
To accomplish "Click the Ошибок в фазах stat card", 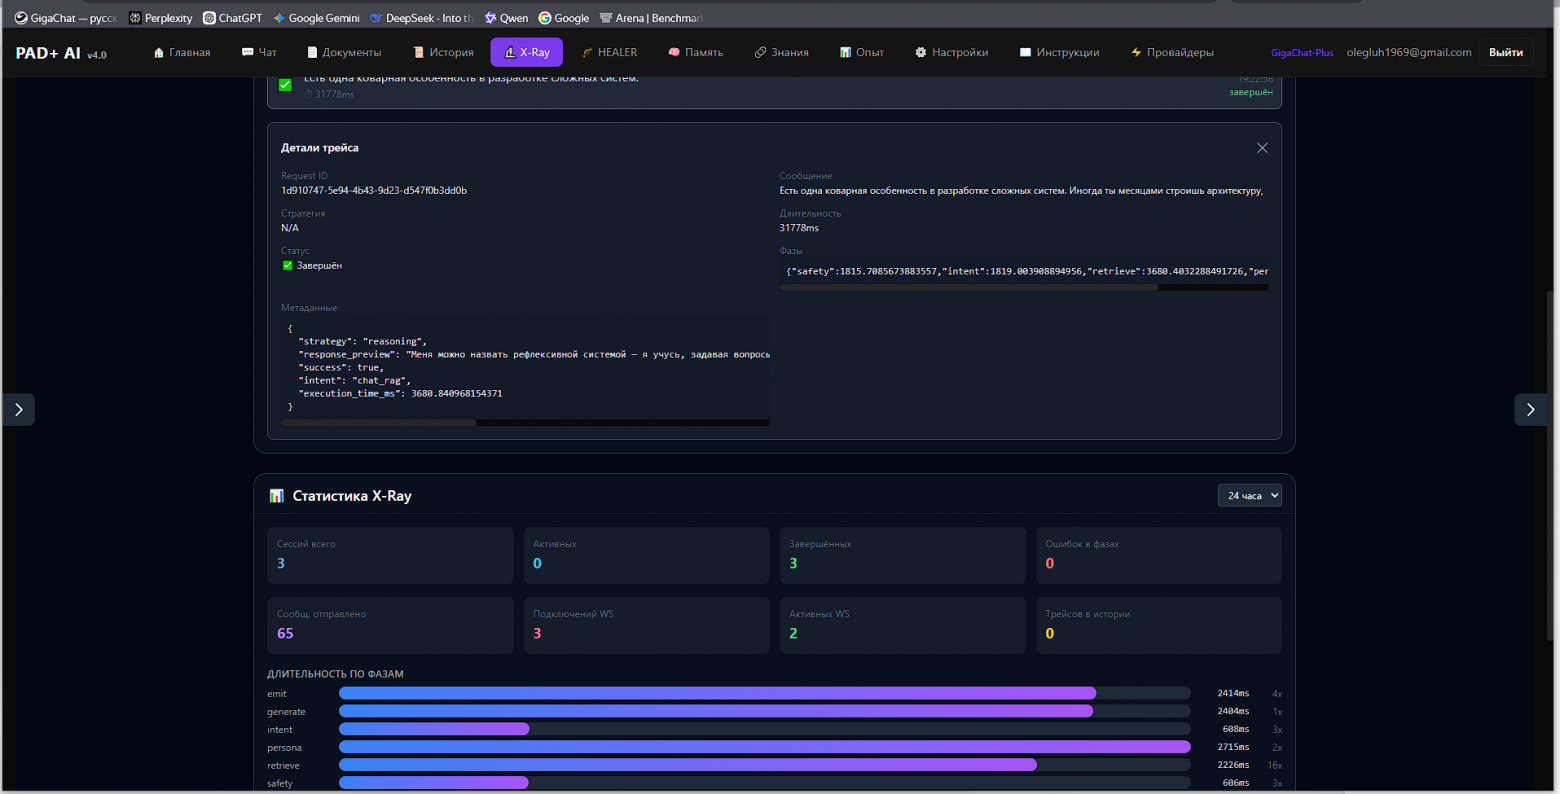I will 1159,555.
